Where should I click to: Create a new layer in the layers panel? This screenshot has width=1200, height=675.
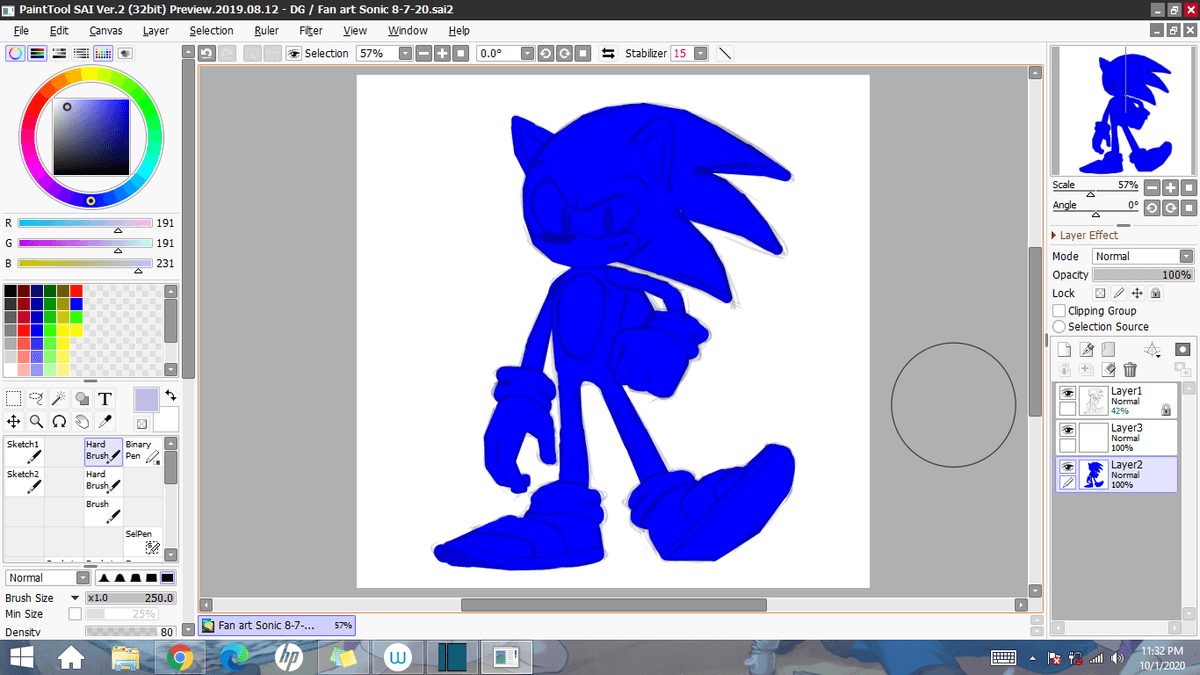(x=1064, y=349)
